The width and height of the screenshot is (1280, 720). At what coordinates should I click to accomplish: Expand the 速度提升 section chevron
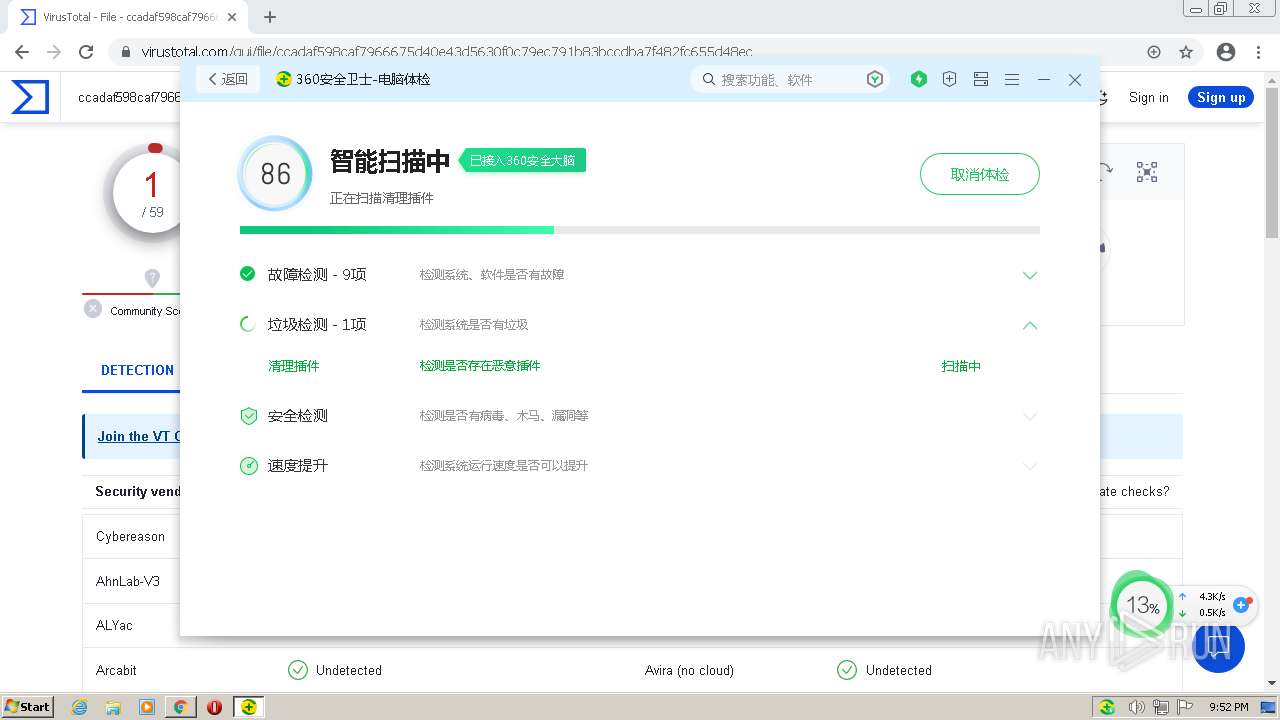[x=1030, y=466]
